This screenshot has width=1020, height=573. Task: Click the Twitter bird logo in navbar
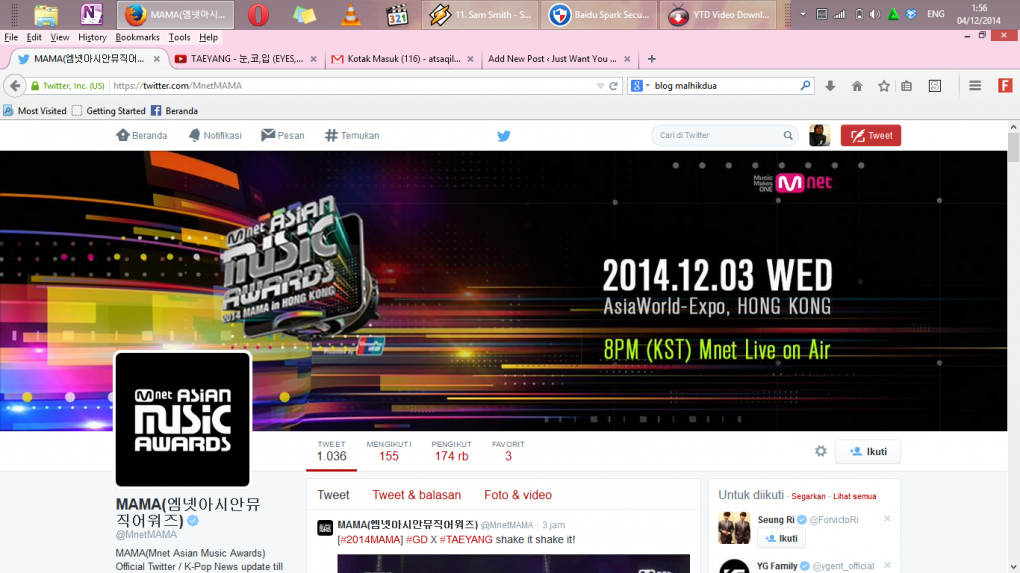tap(504, 136)
